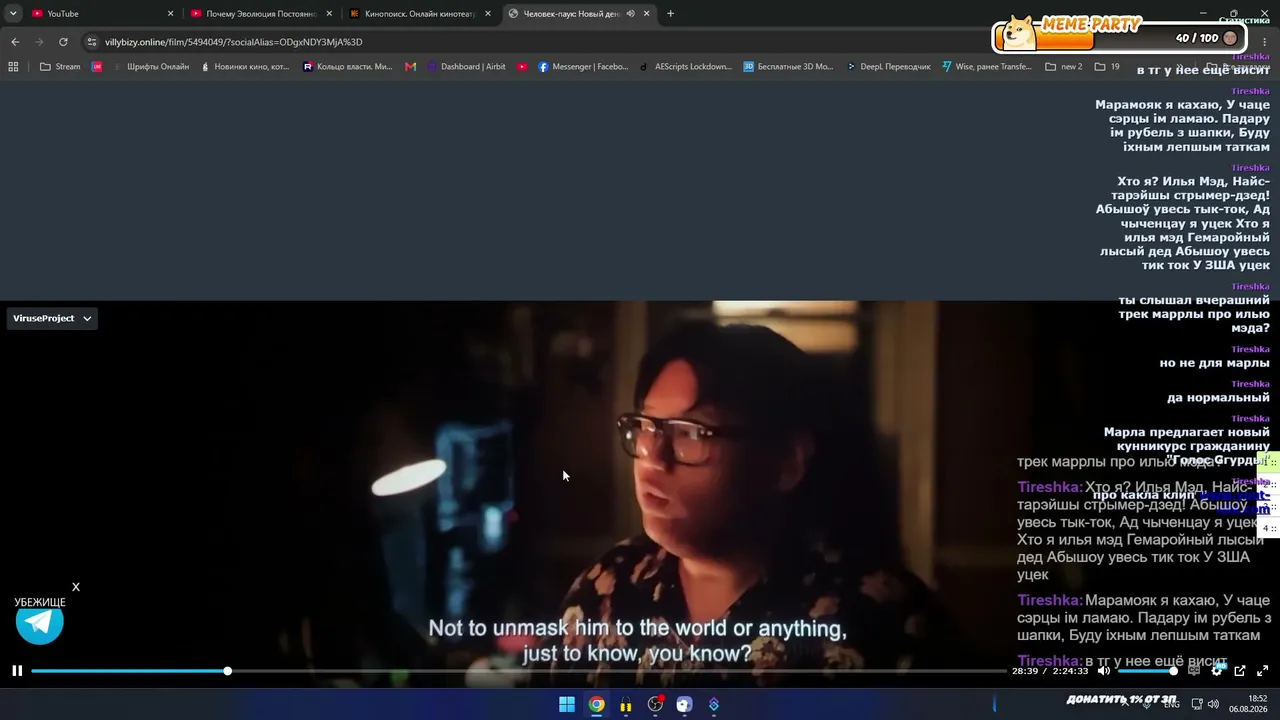
Task: Open the bookmarks apps grid icon
Action: (13, 67)
